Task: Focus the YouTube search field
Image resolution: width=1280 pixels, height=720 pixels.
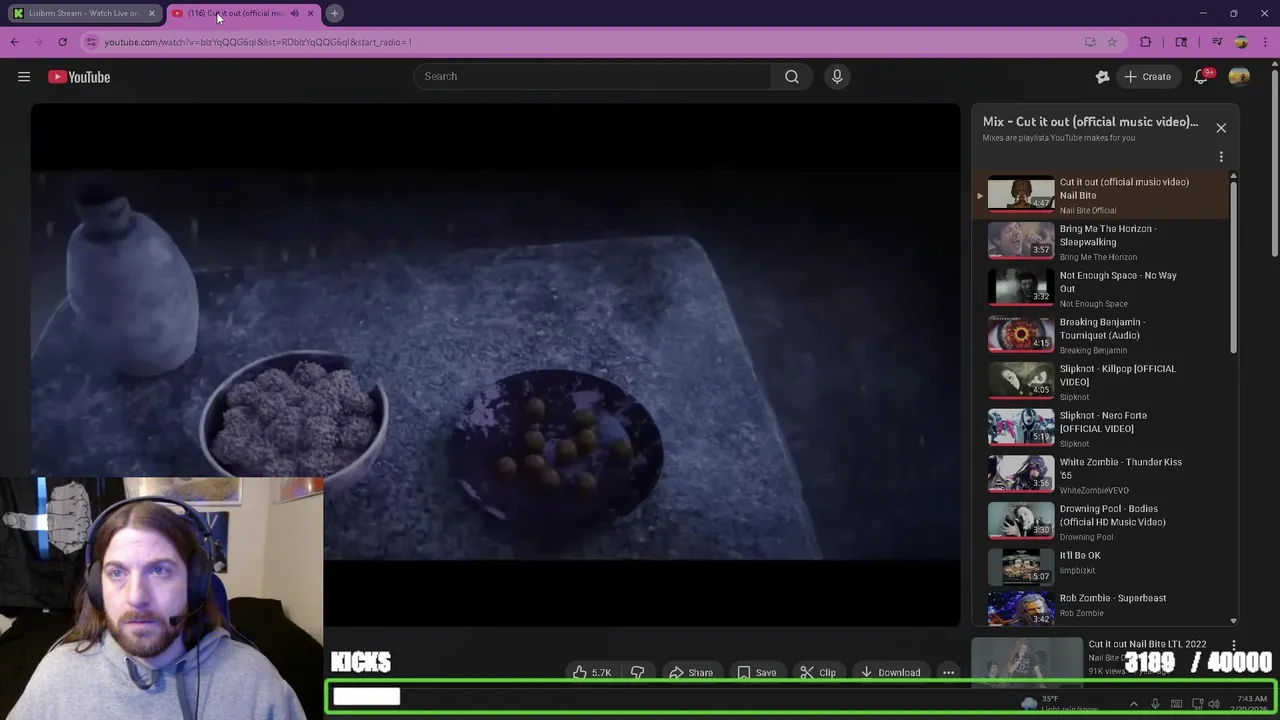Action: pyautogui.click(x=592, y=76)
